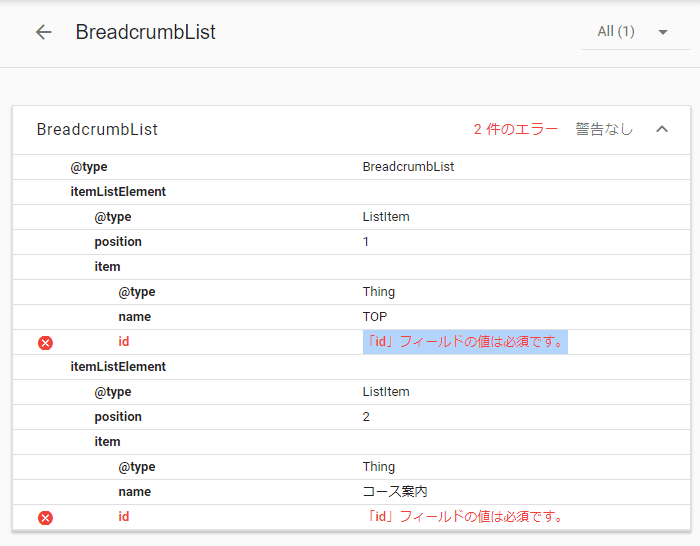
Task: Collapse the BreadcrumbList card chevron
Action: tap(662, 129)
